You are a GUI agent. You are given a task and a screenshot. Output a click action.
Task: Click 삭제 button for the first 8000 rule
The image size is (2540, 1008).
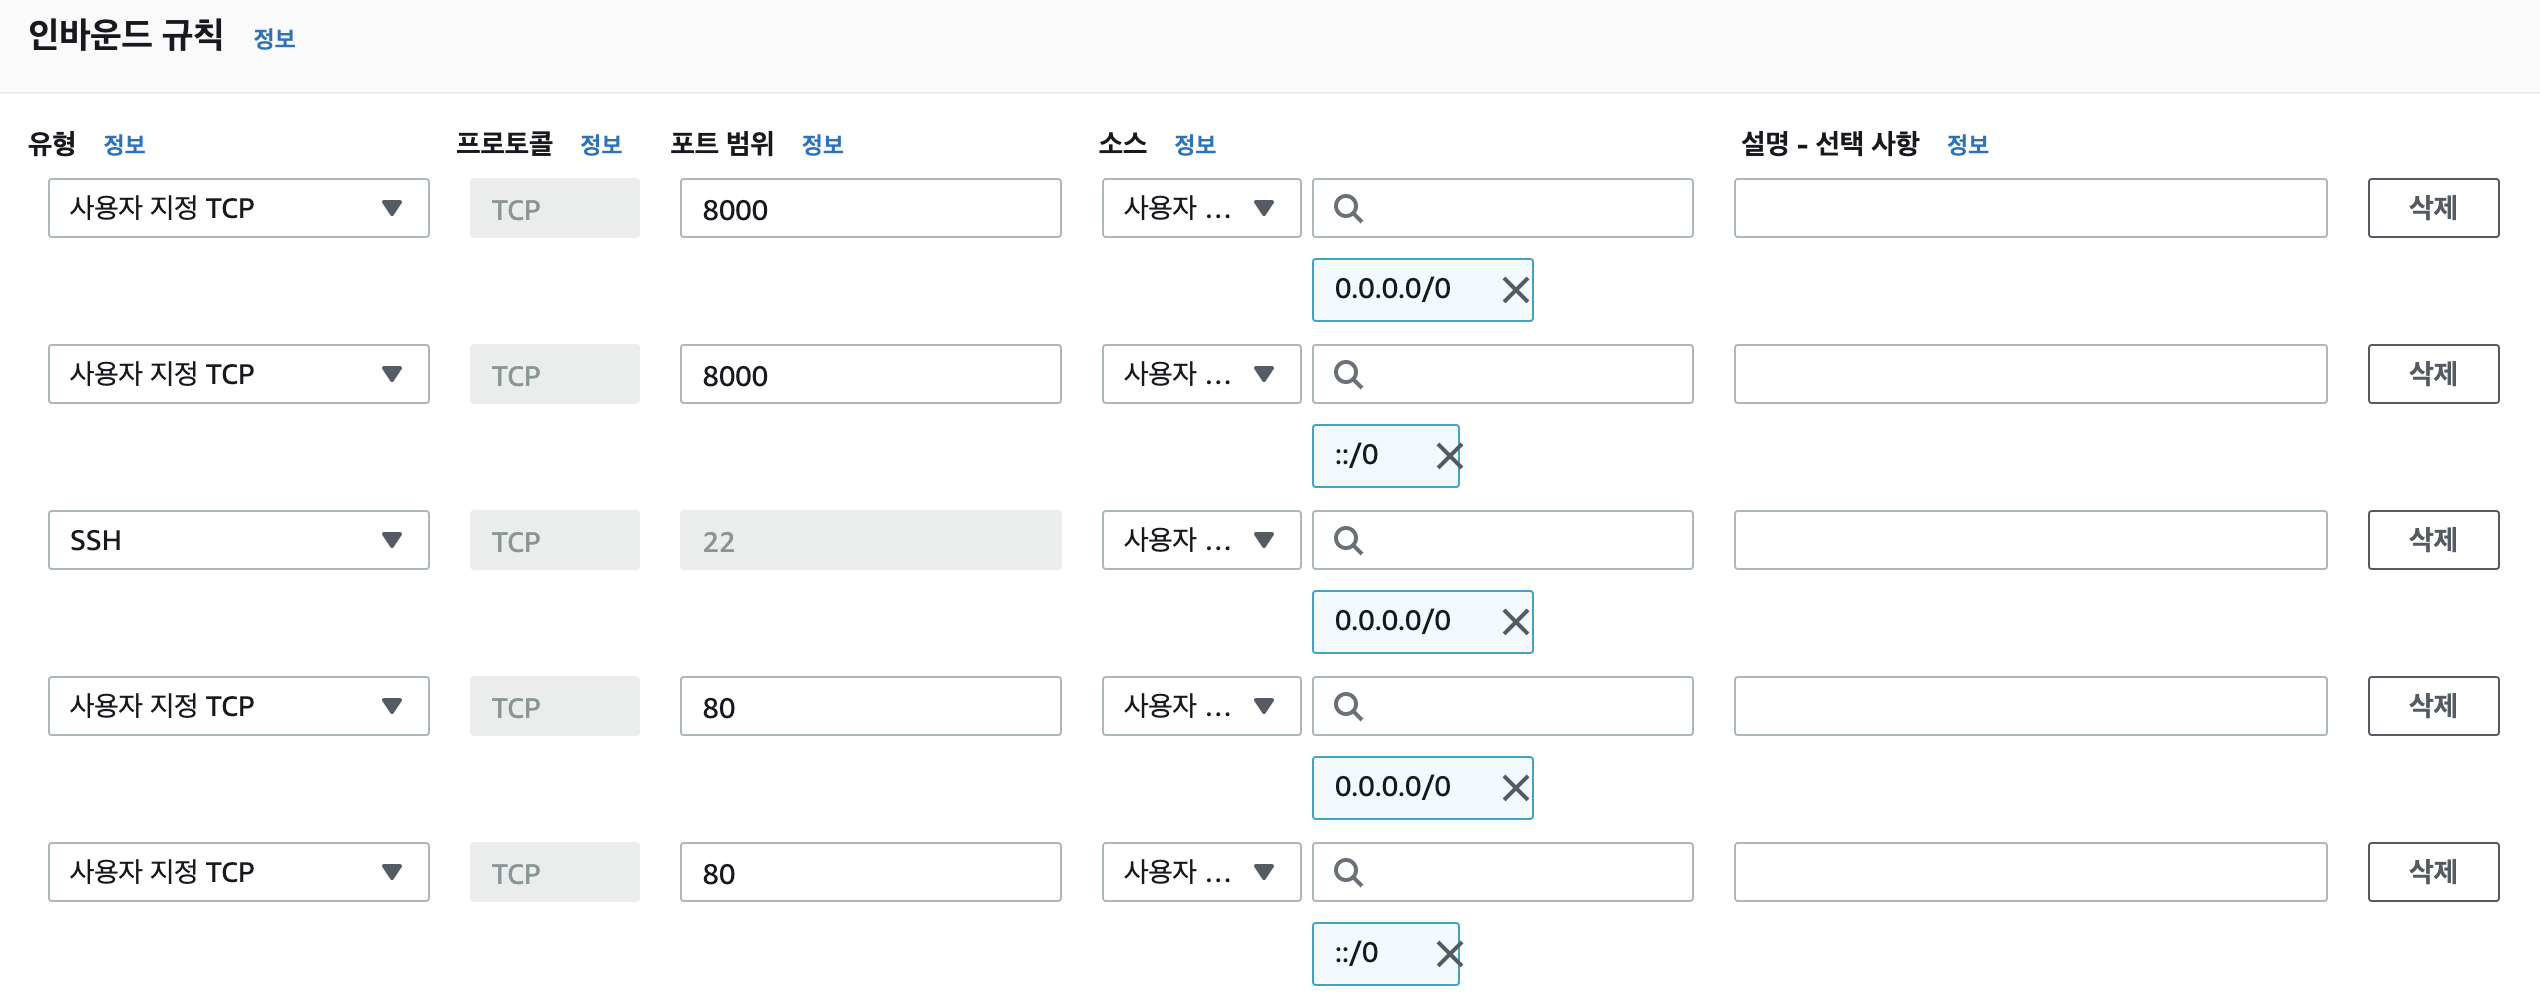click(x=2432, y=208)
